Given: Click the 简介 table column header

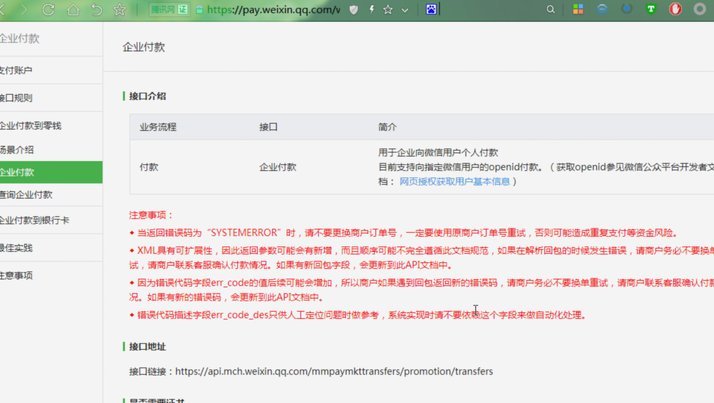Looking at the screenshot, I should tap(388, 127).
